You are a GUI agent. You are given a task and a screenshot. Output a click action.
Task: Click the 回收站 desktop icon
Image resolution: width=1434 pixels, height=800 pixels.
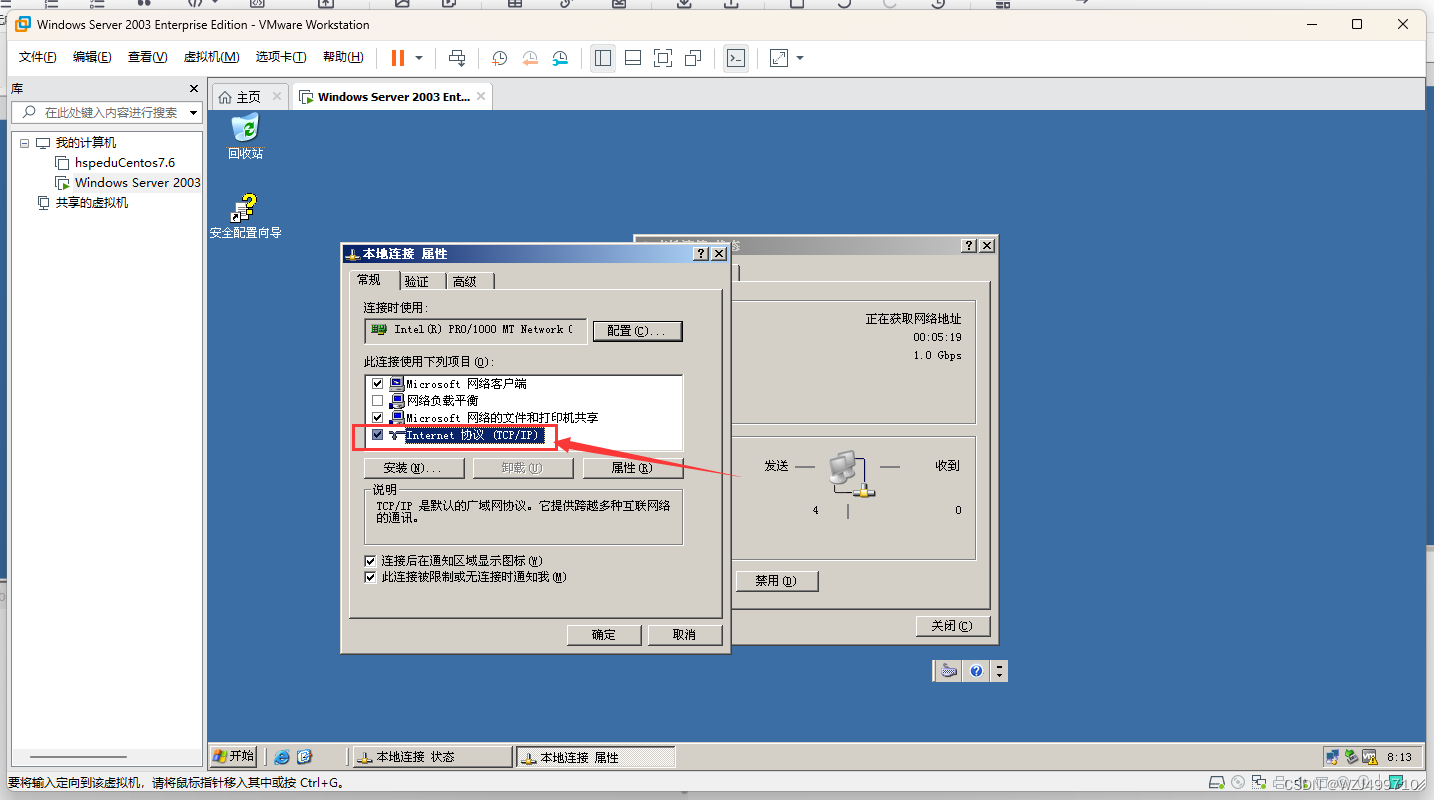pos(245,136)
